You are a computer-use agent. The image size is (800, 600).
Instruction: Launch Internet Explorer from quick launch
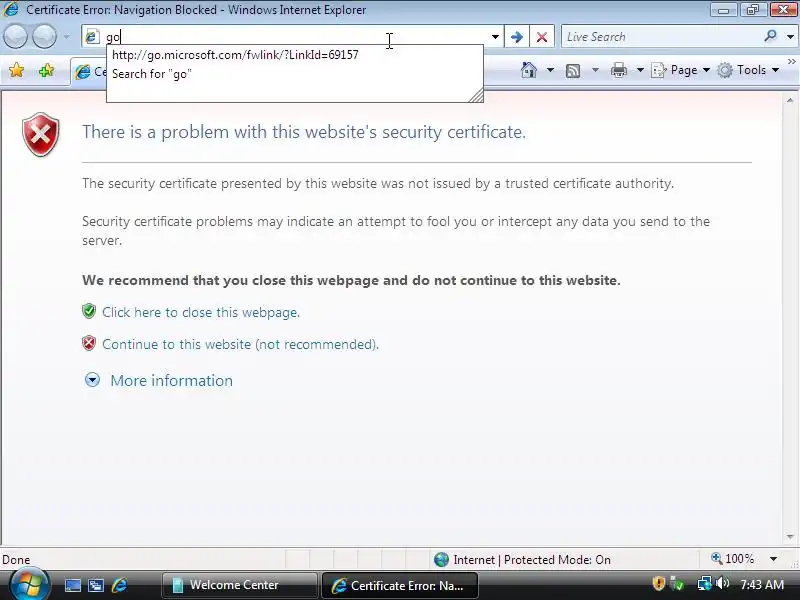119,585
